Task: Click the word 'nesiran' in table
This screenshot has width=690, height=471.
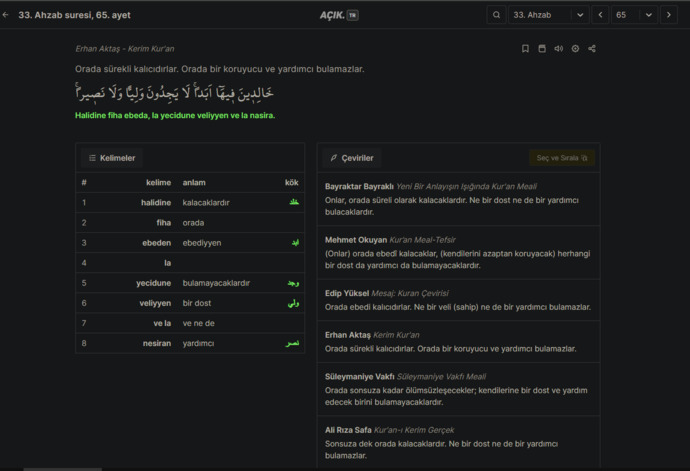Action: pos(157,343)
